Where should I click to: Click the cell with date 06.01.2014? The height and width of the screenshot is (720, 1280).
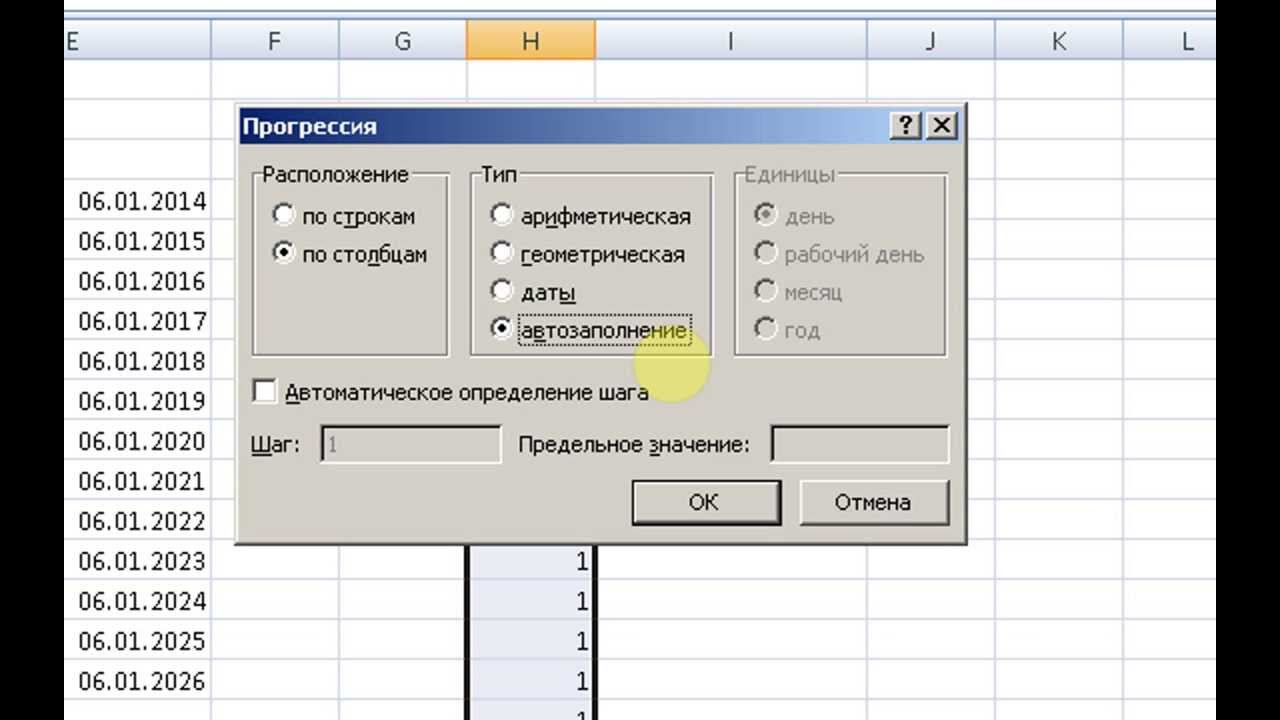[x=138, y=201]
